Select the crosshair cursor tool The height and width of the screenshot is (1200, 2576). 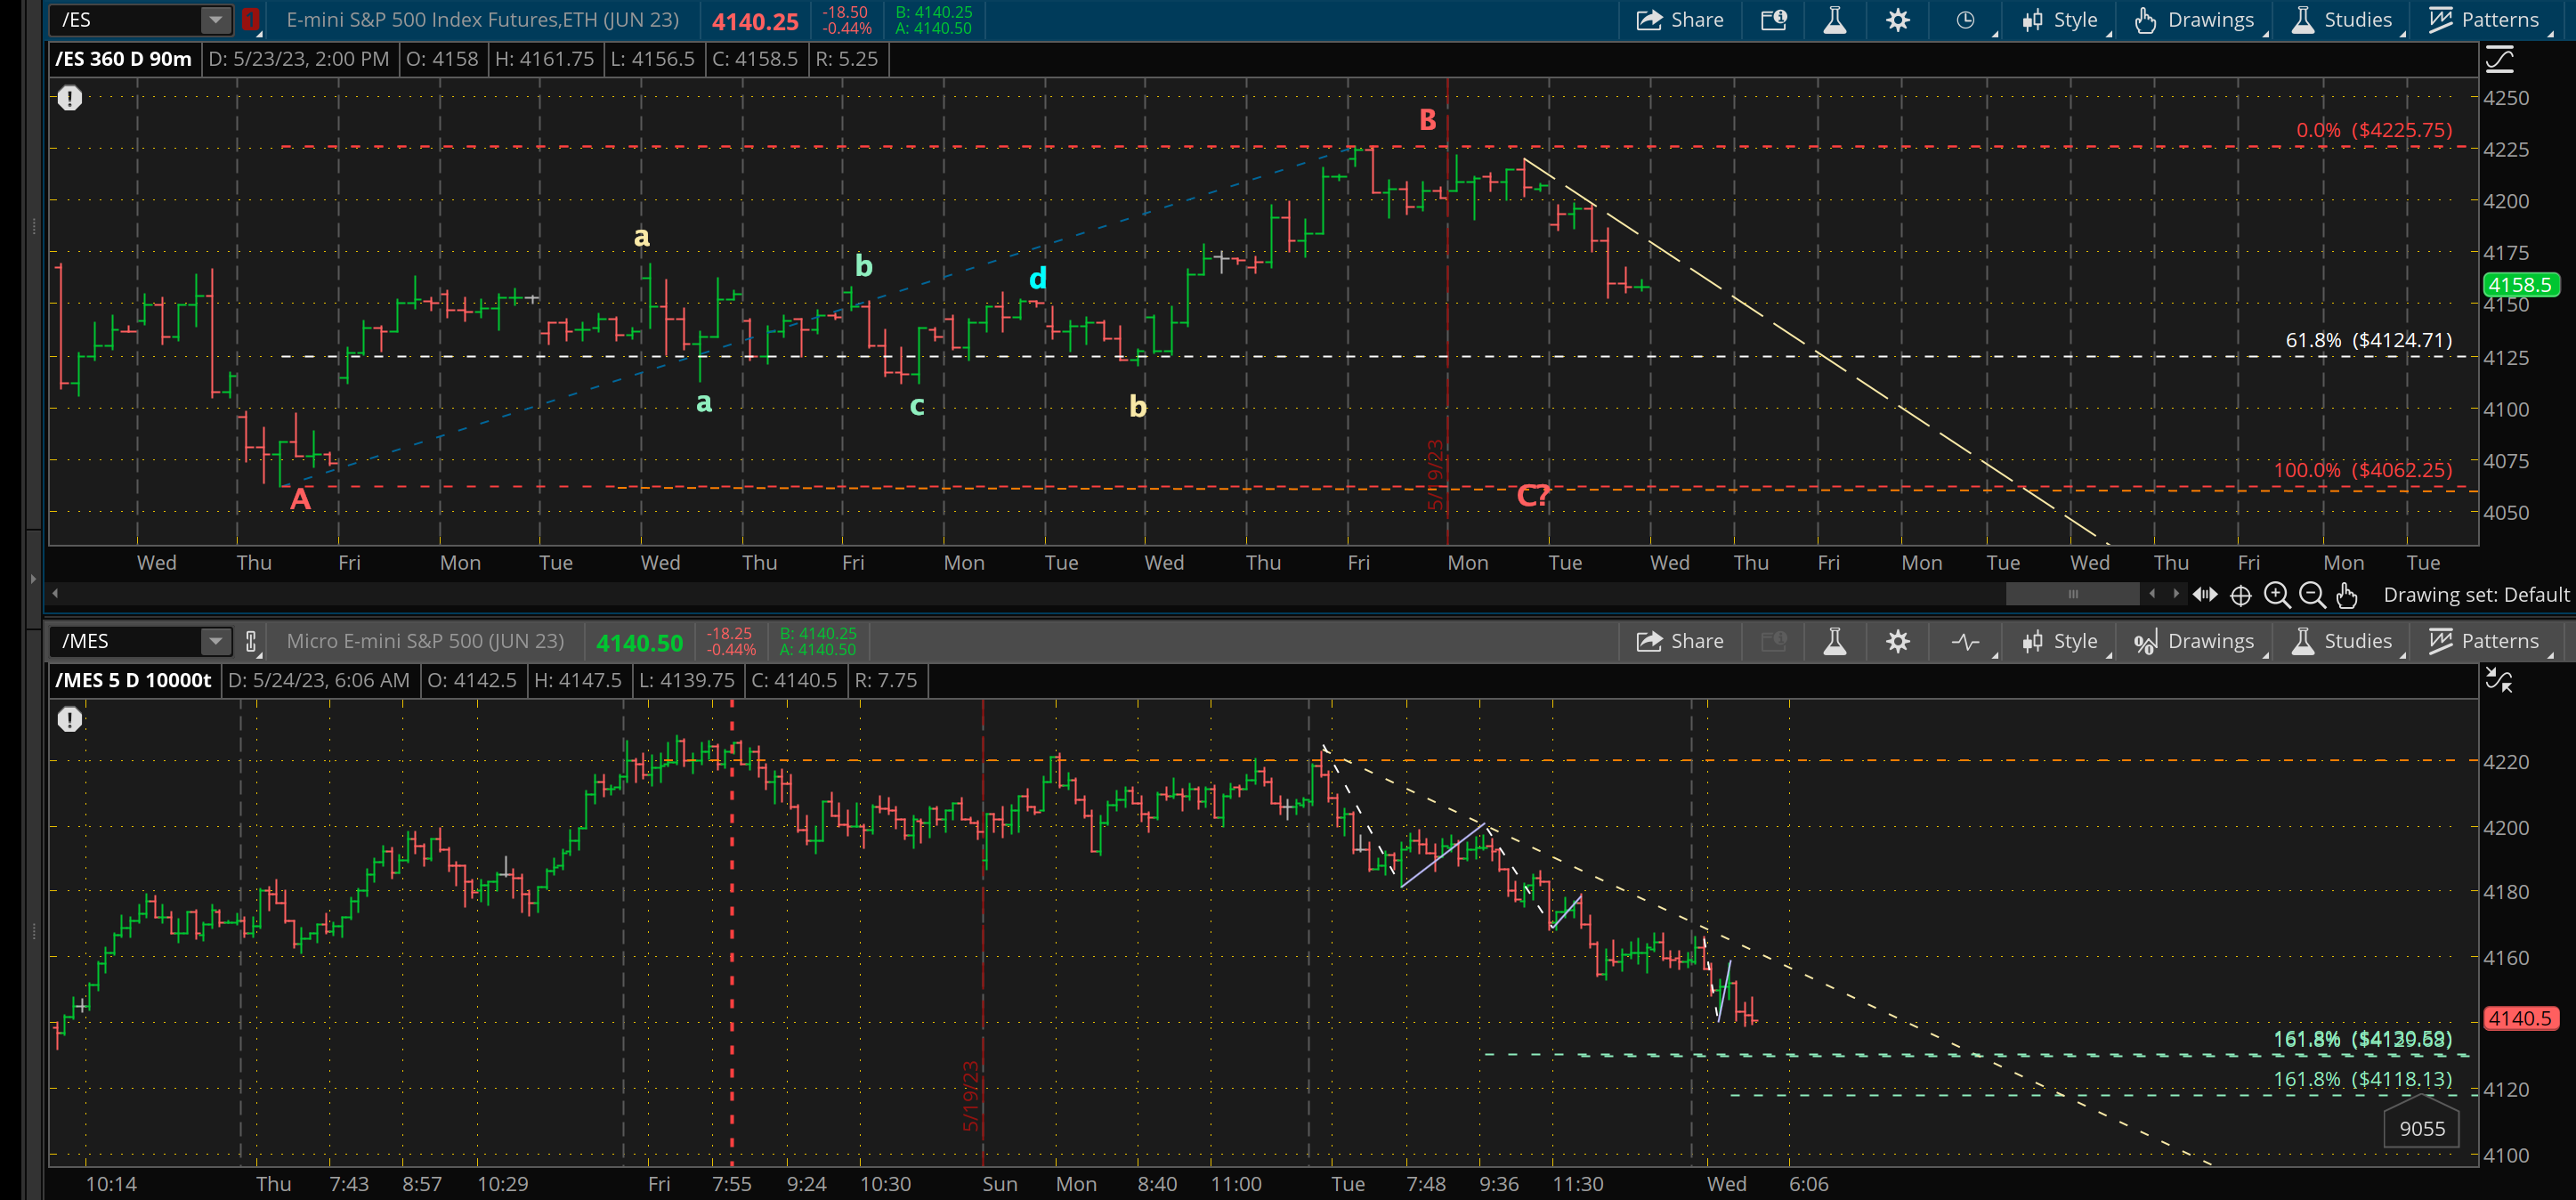pos(2241,595)
